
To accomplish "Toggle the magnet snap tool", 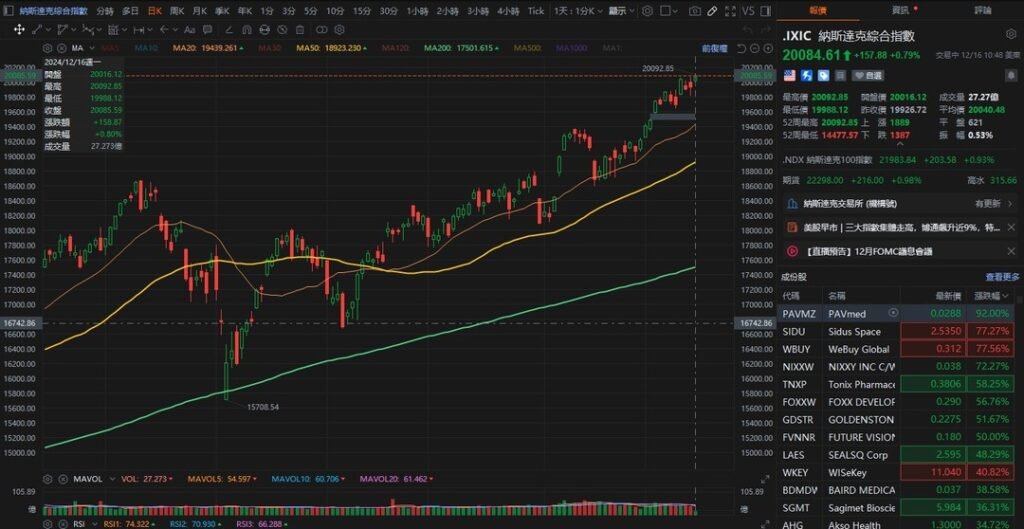I will 247,29.
